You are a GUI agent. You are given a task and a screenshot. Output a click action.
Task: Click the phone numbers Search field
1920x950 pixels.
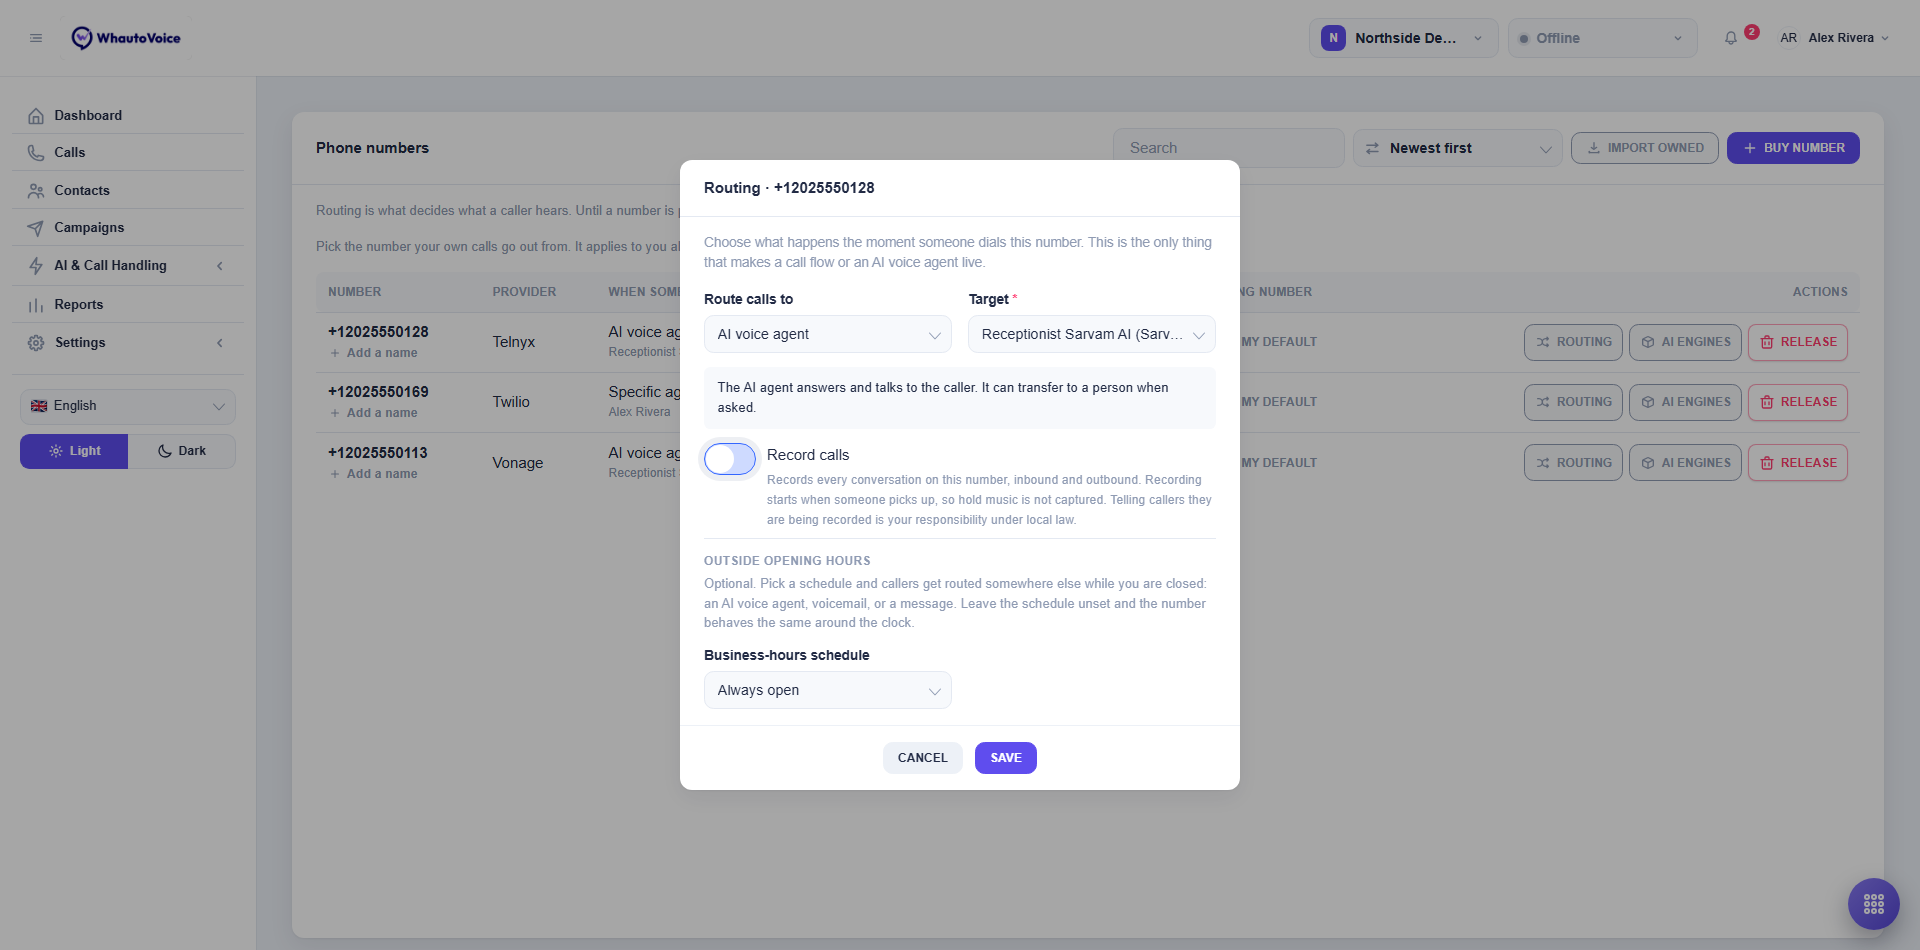pyautogui.click(x=1228, y=148)
